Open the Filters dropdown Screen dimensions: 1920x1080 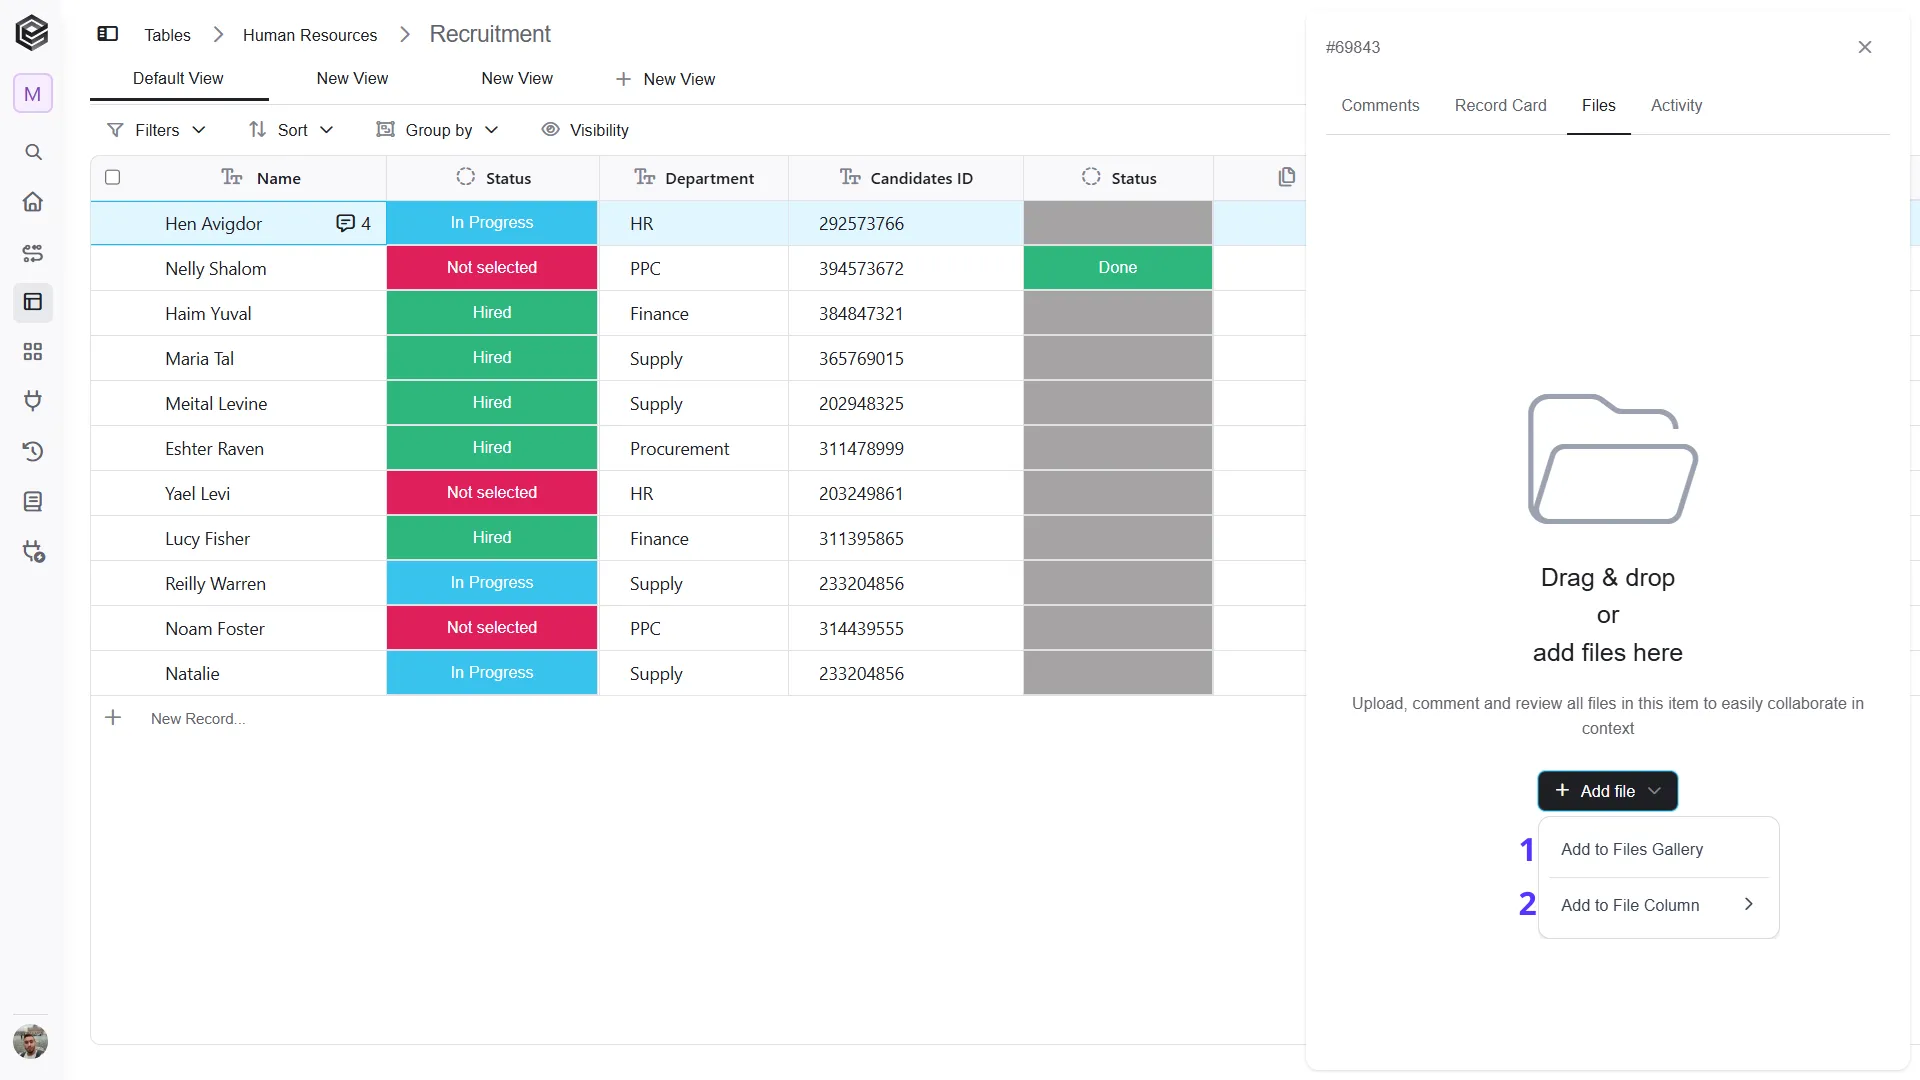[157, 130]
